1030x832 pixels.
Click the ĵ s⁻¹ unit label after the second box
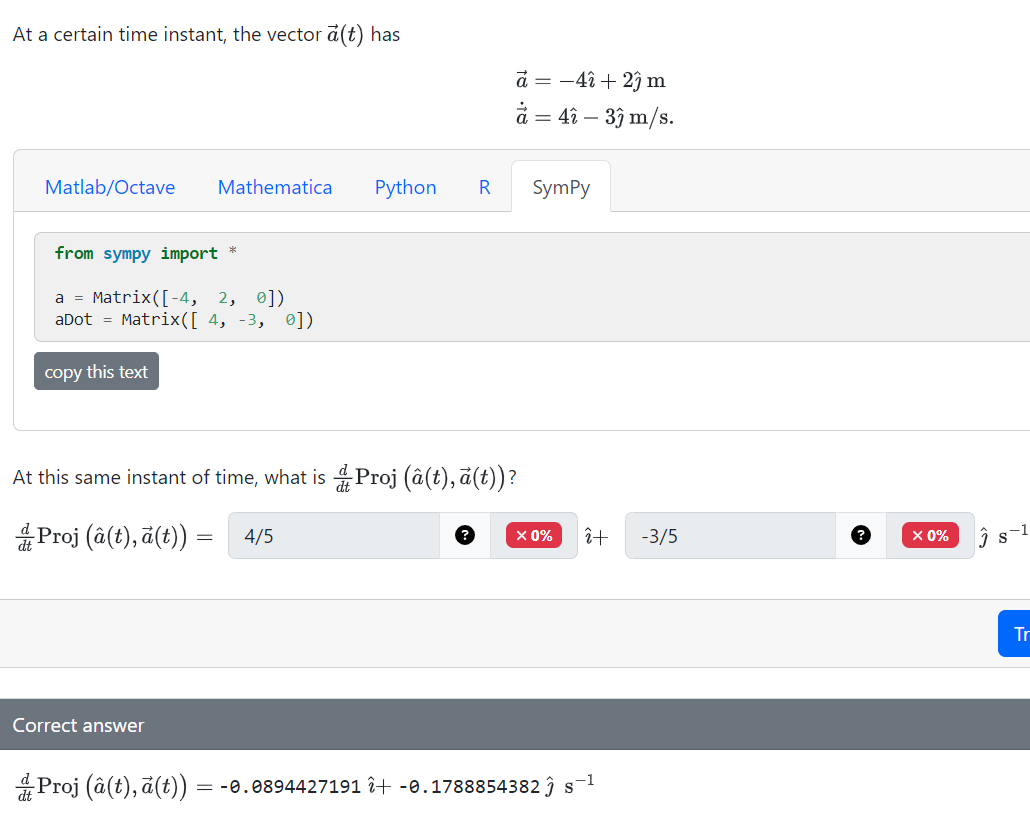(x=1003, y=535)
